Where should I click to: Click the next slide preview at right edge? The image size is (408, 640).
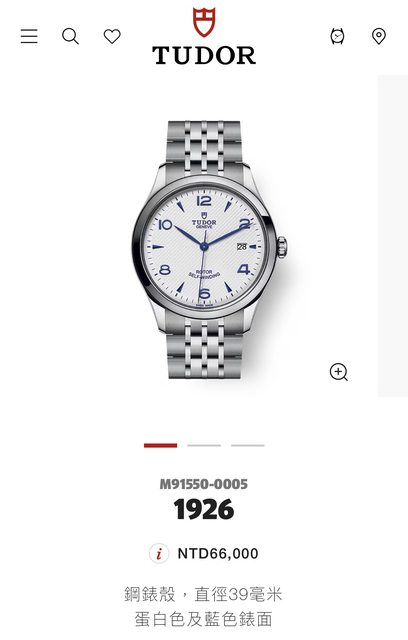pos(392,236)
